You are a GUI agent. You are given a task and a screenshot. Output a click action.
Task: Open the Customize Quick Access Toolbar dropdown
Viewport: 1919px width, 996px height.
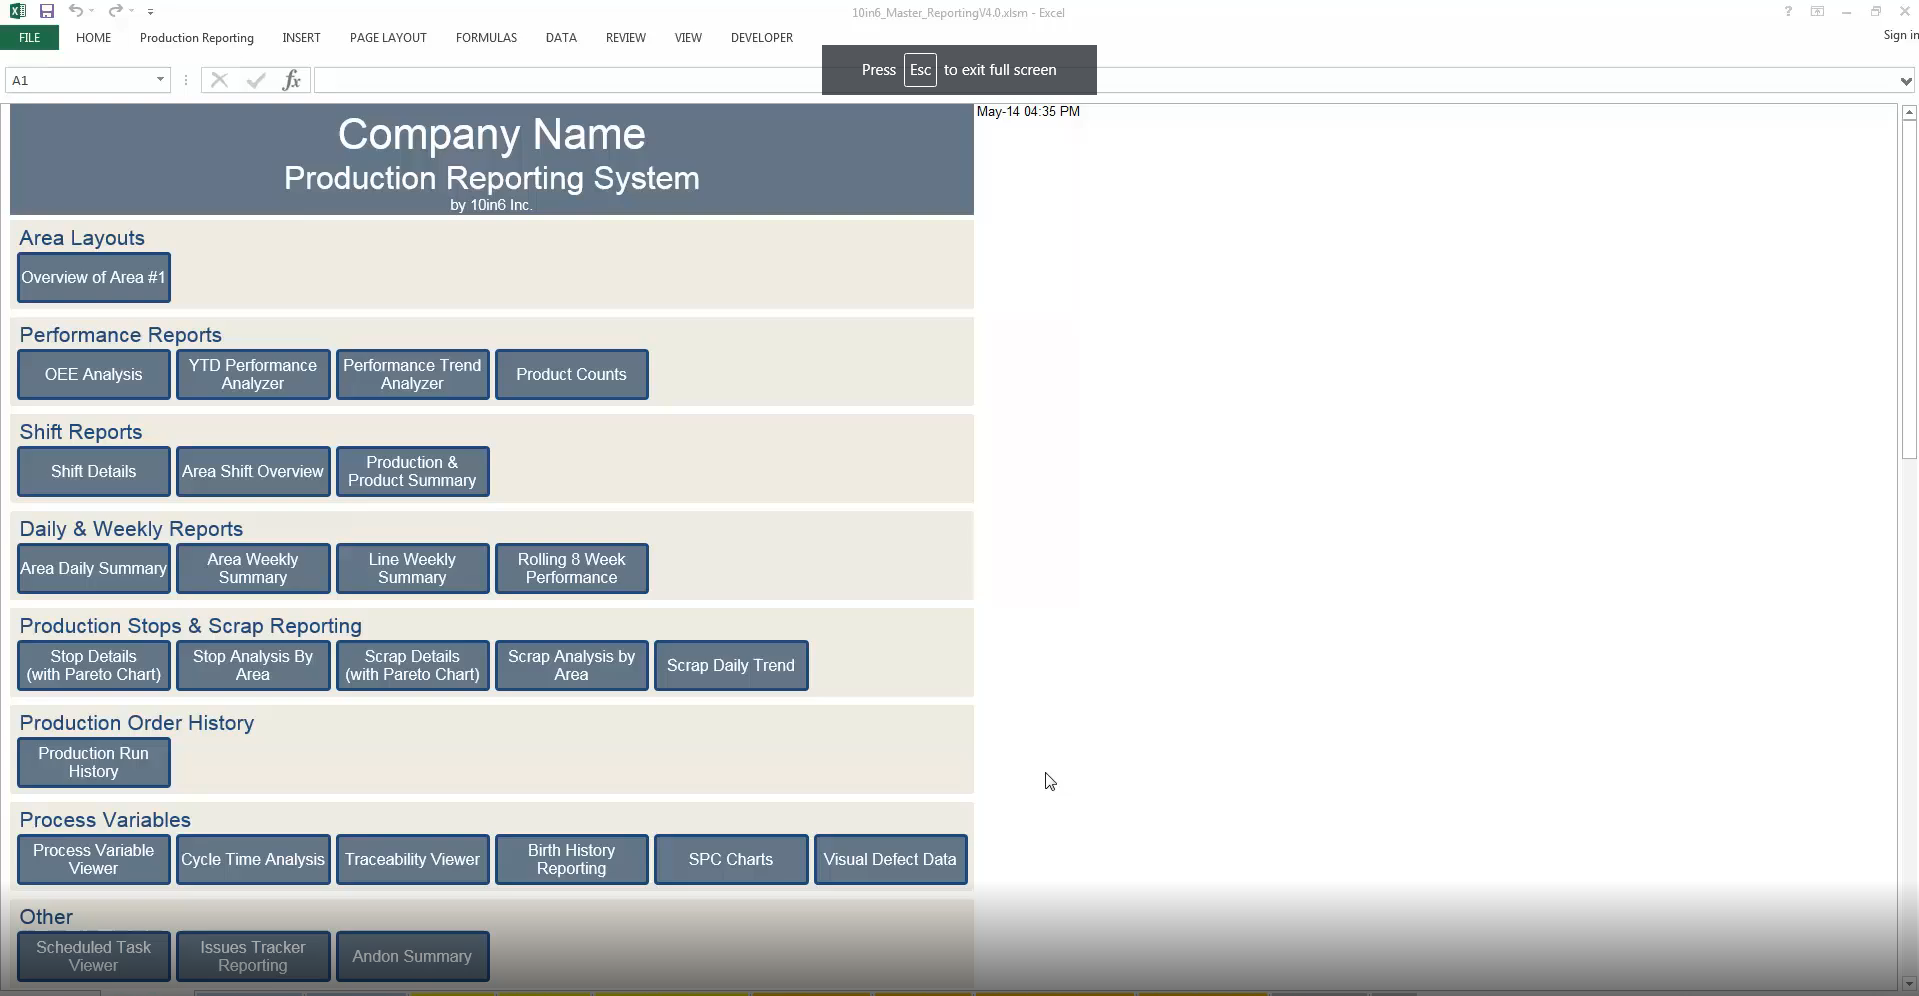[x=151, y=11]
